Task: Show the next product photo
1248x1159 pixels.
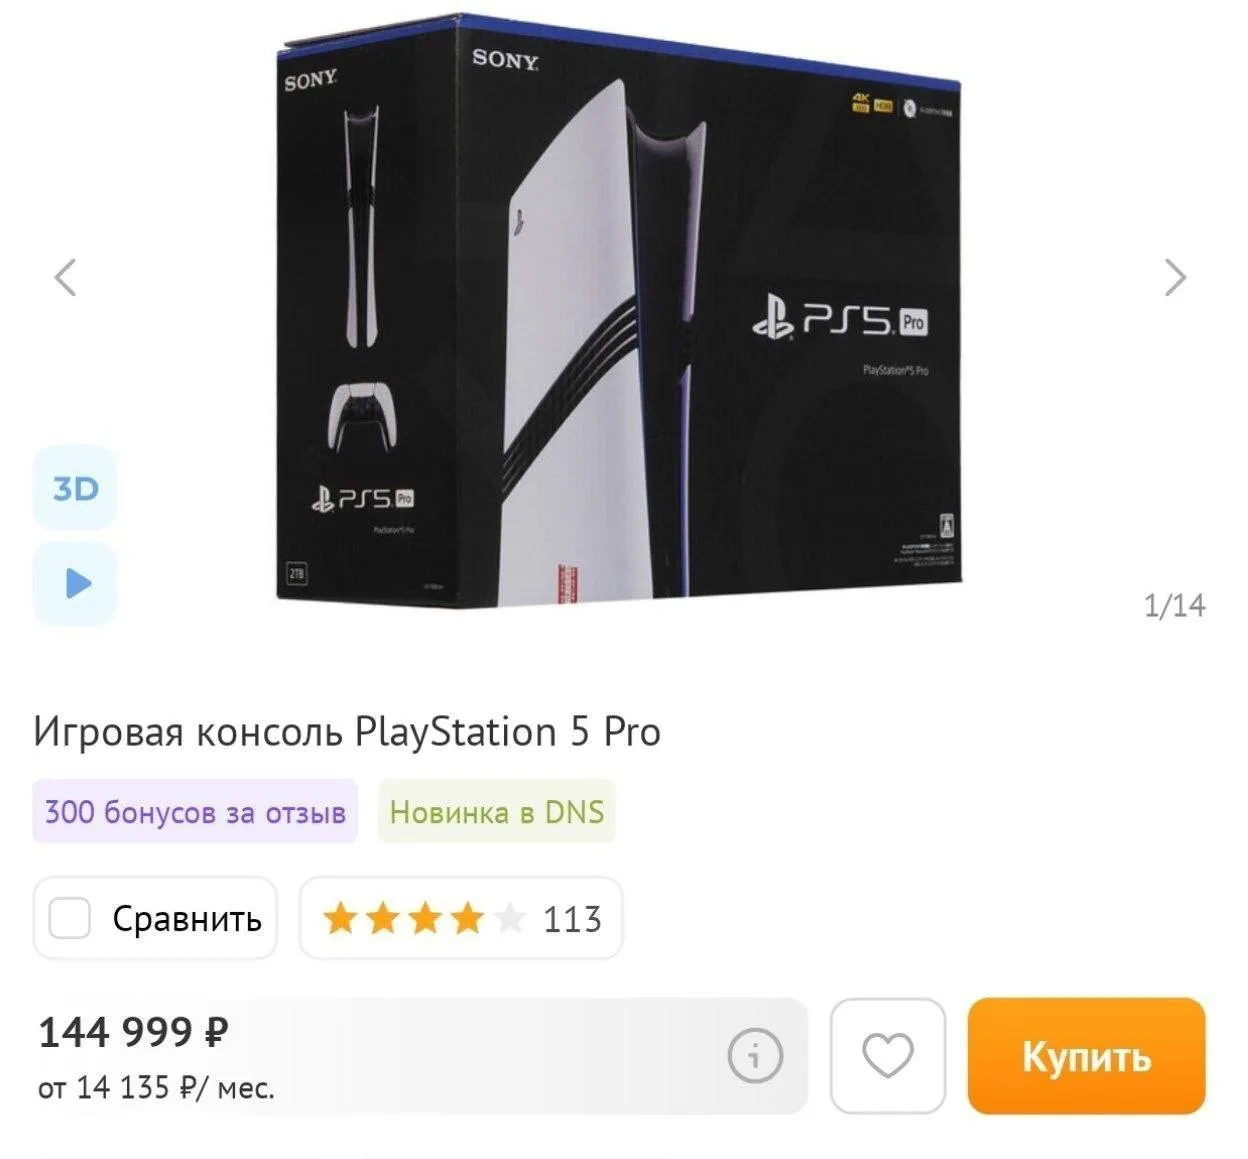Action: tap(1175, 277)
